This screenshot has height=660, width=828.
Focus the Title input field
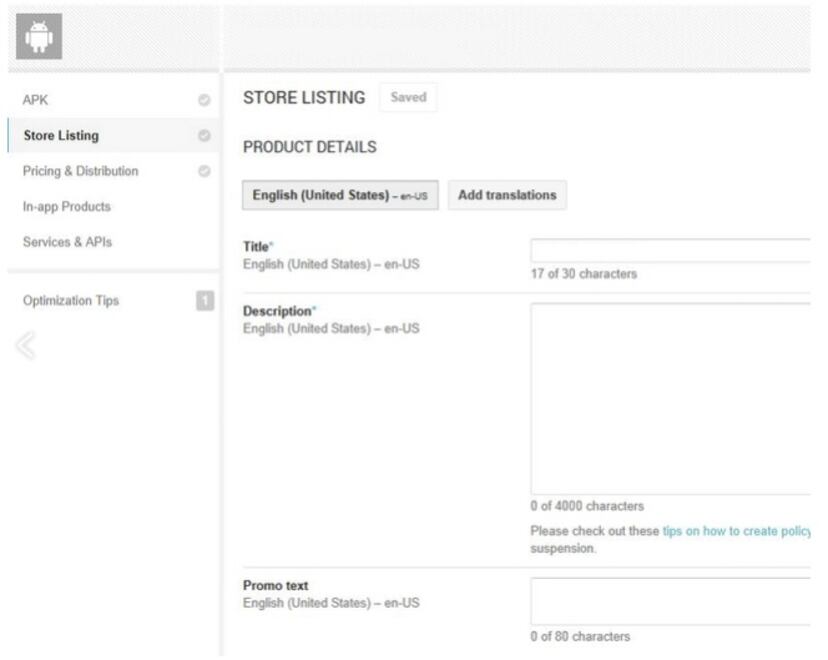click(x=670, y=250)
